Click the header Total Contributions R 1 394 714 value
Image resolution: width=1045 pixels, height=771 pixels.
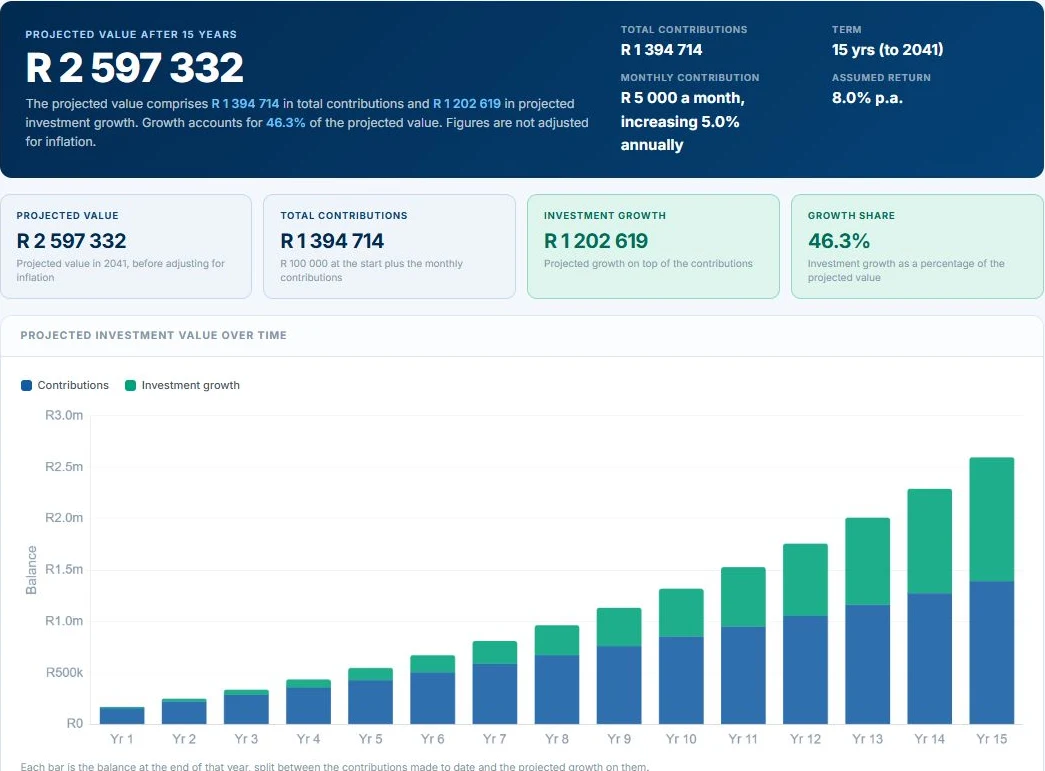pyautogui.click(x=661, y=49)
